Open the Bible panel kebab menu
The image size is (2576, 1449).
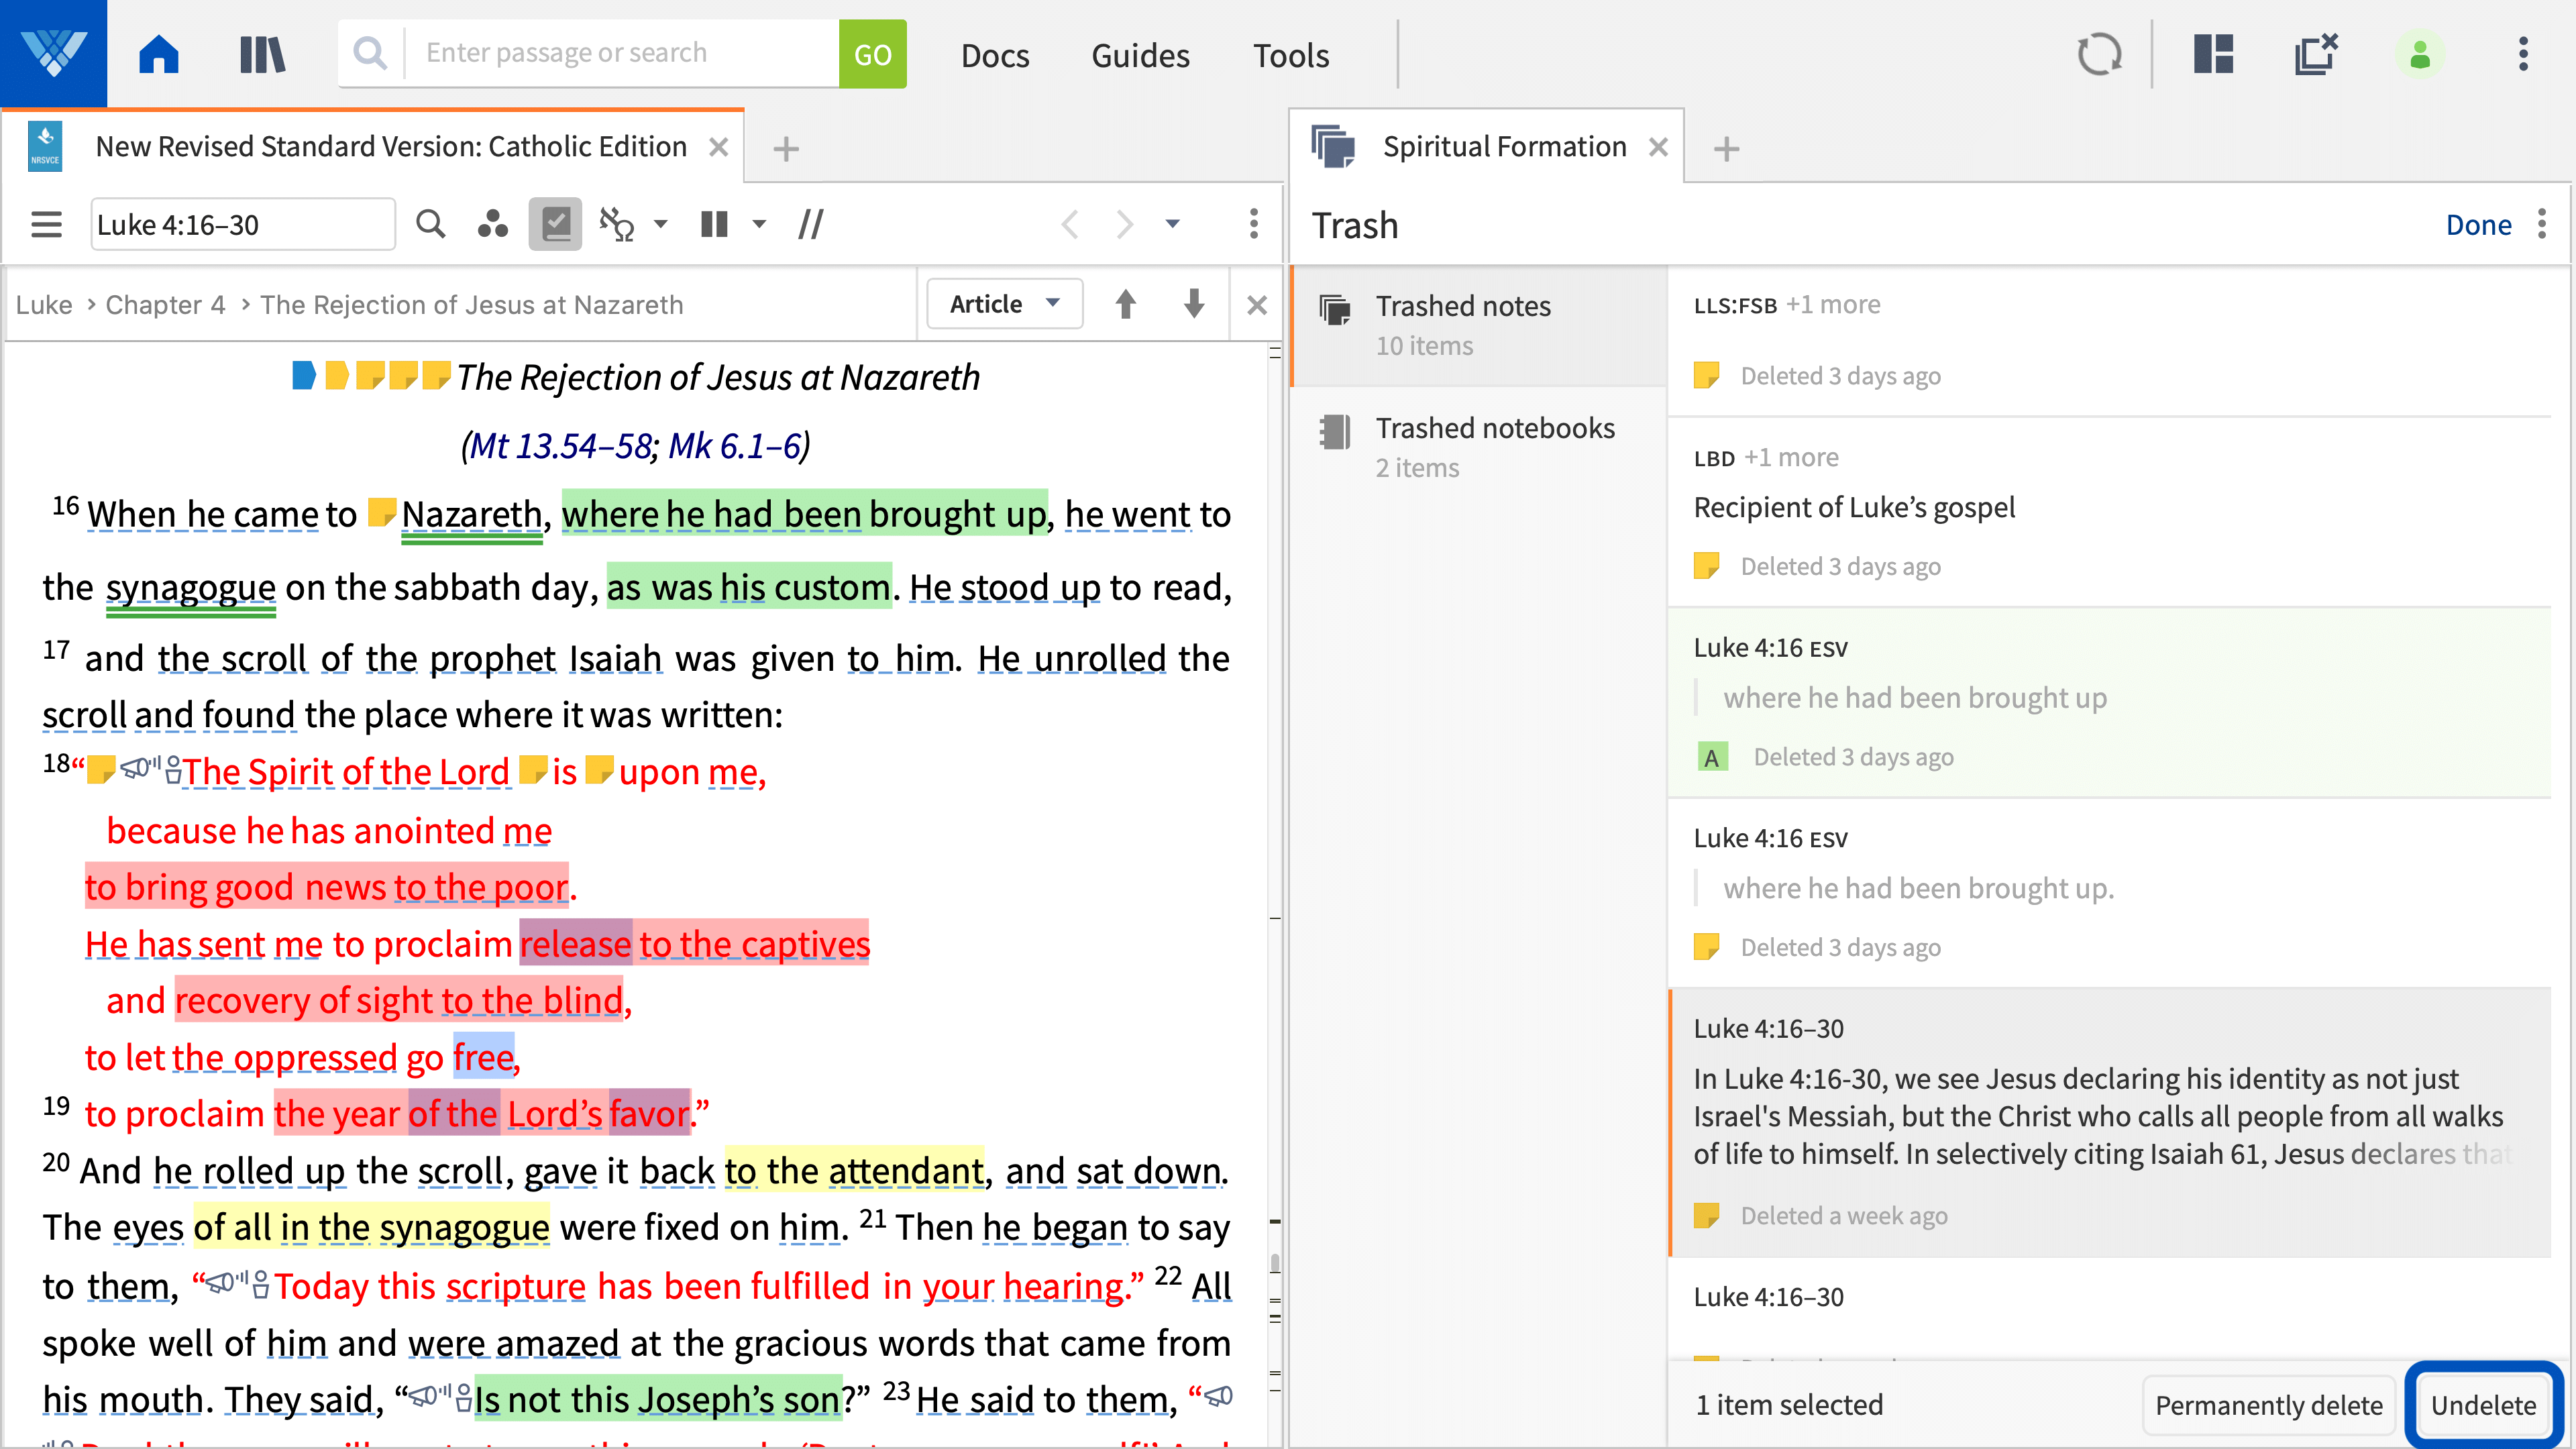[x=1254, y=224]
